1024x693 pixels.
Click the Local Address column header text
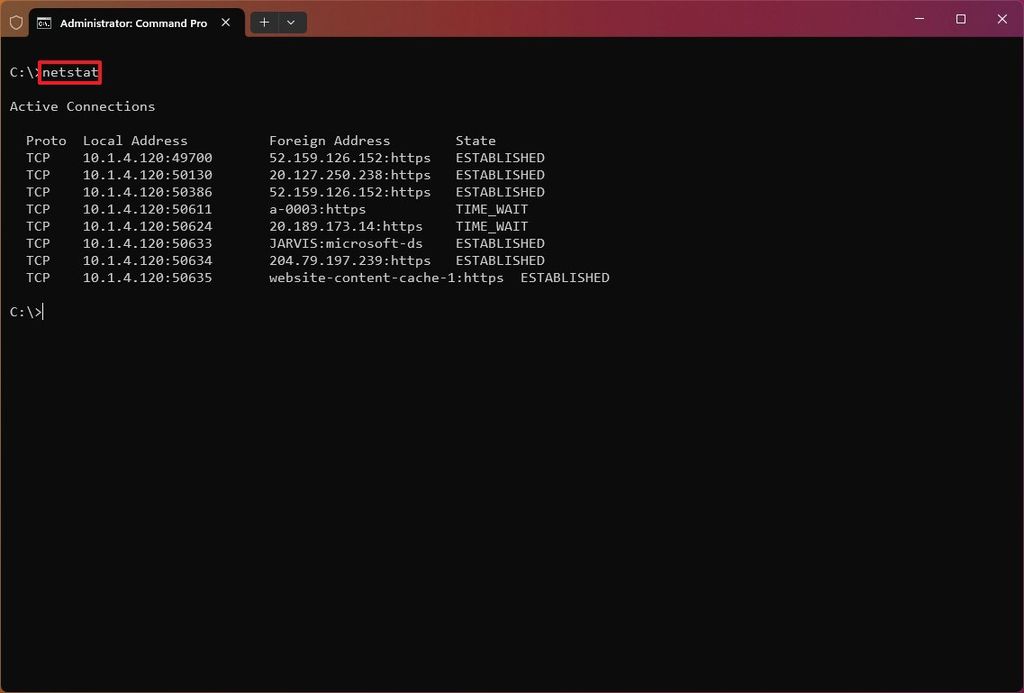tap(135, 140)
